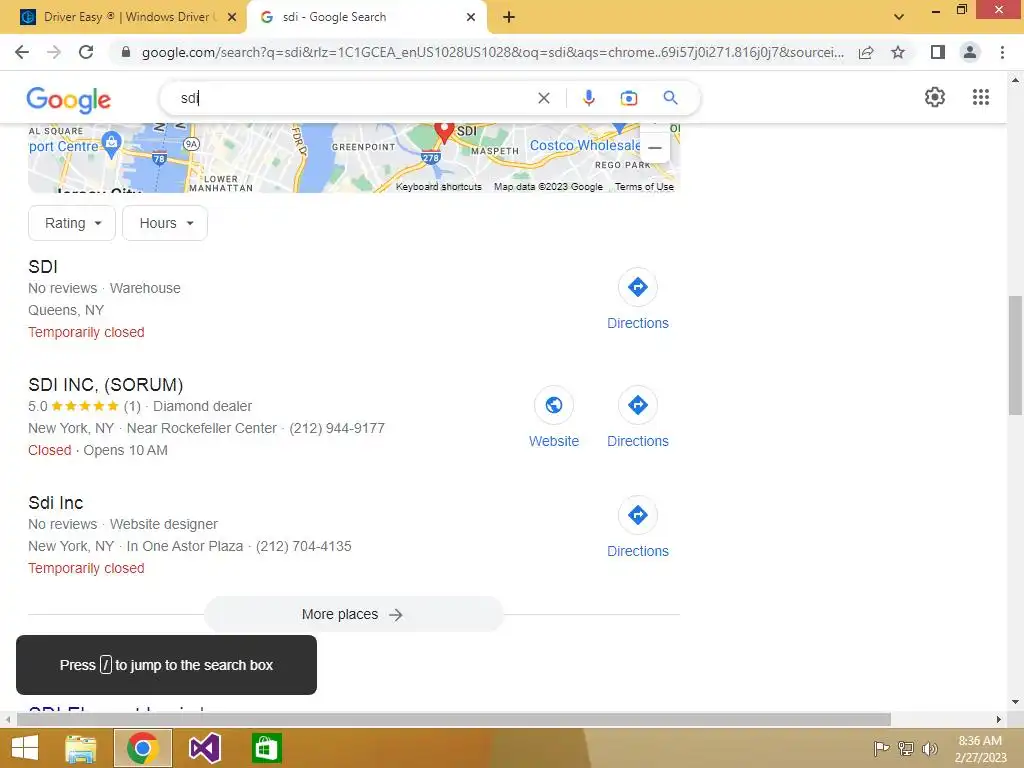Click More places button

[353, 615]
